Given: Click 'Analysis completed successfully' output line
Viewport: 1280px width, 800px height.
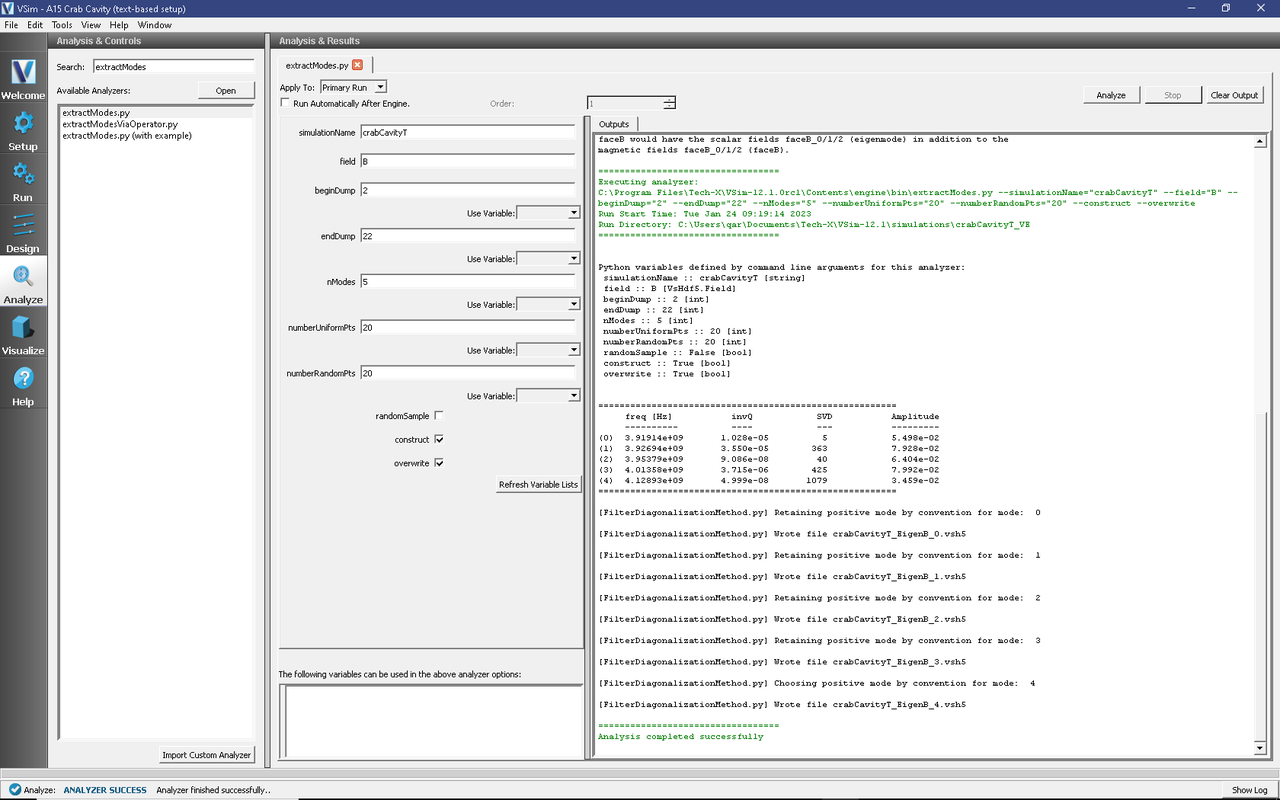Looking at the screenshot, I should pos(680,737).
